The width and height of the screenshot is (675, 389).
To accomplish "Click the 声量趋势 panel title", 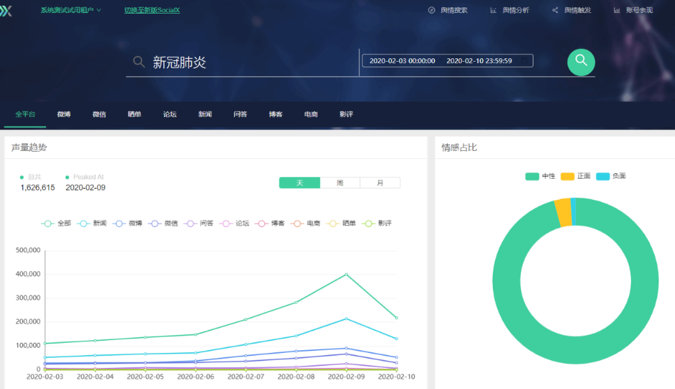I will pos(29,148).
